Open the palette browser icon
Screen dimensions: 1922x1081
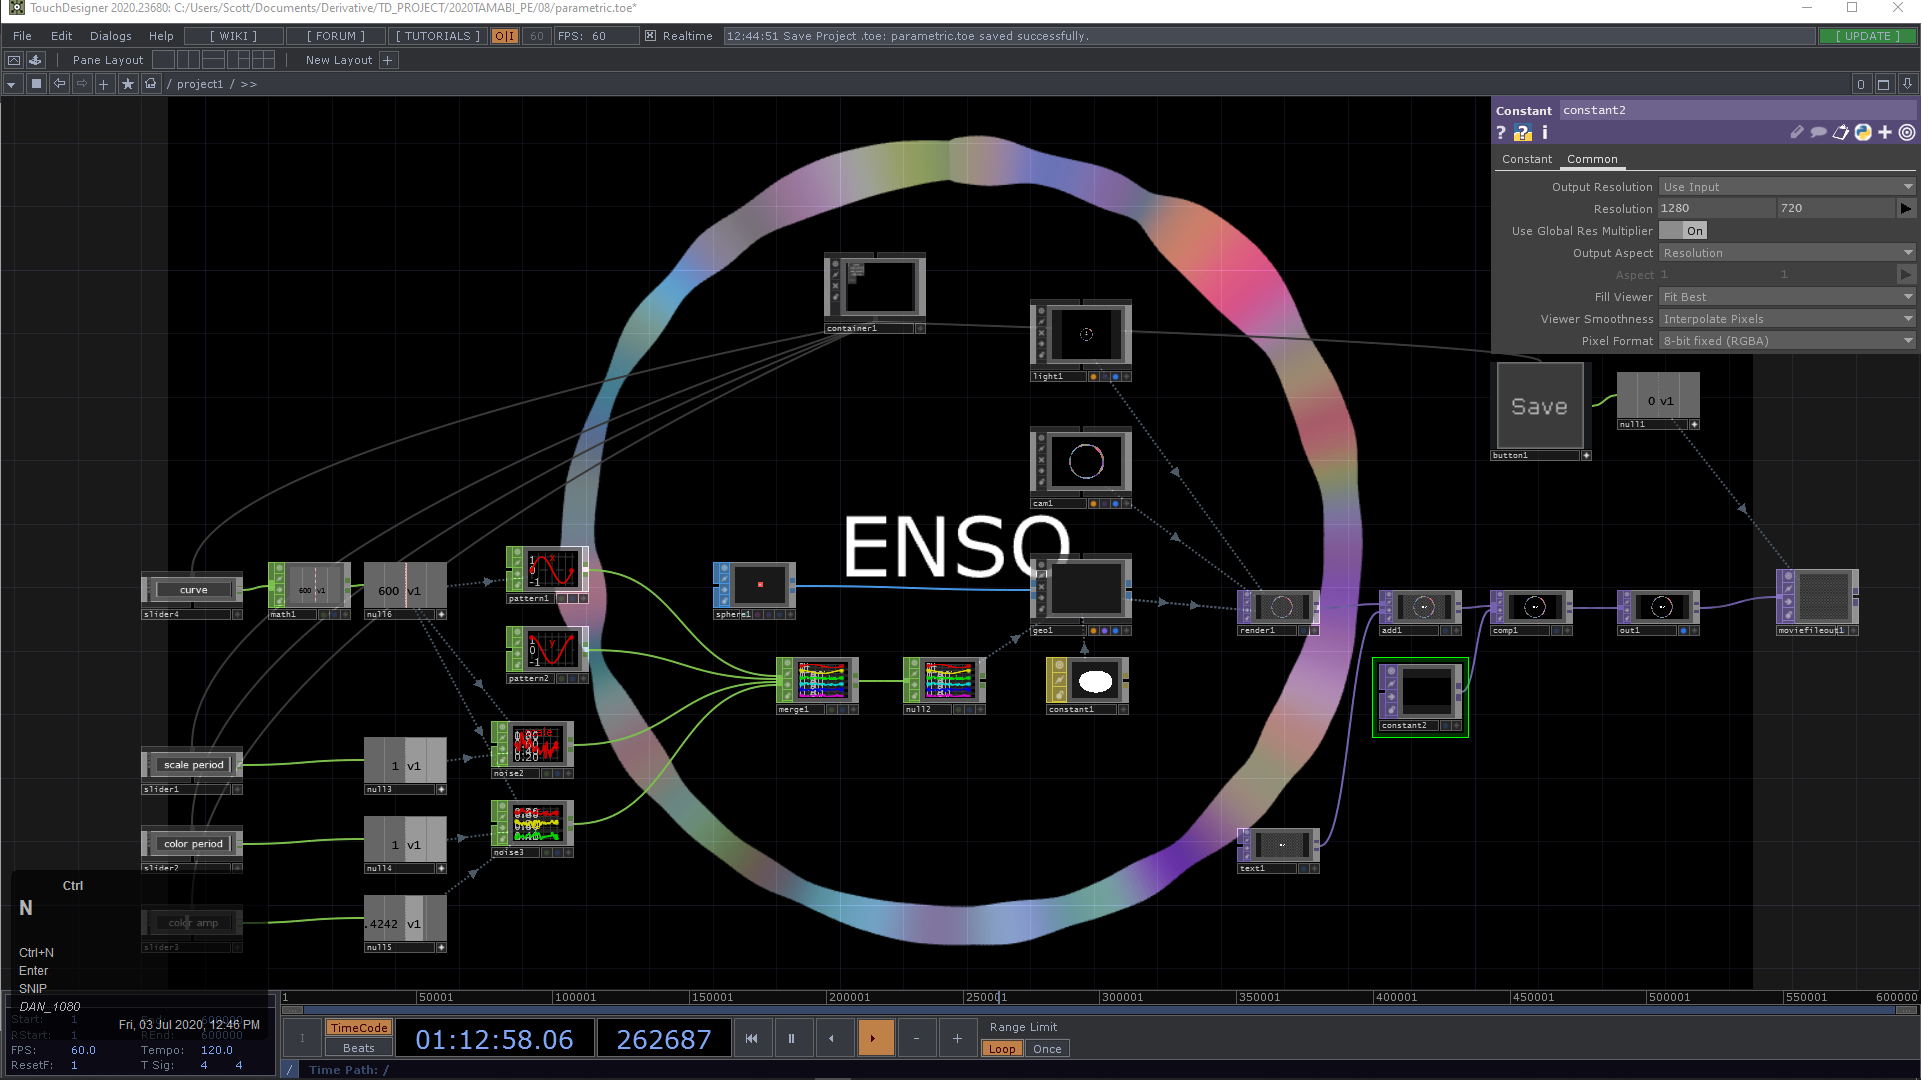pyautogui.click(x=35, y=60)
